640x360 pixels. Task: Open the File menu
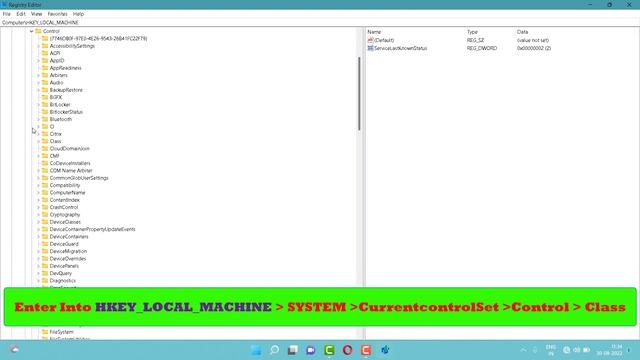click(x=7, y=14)
